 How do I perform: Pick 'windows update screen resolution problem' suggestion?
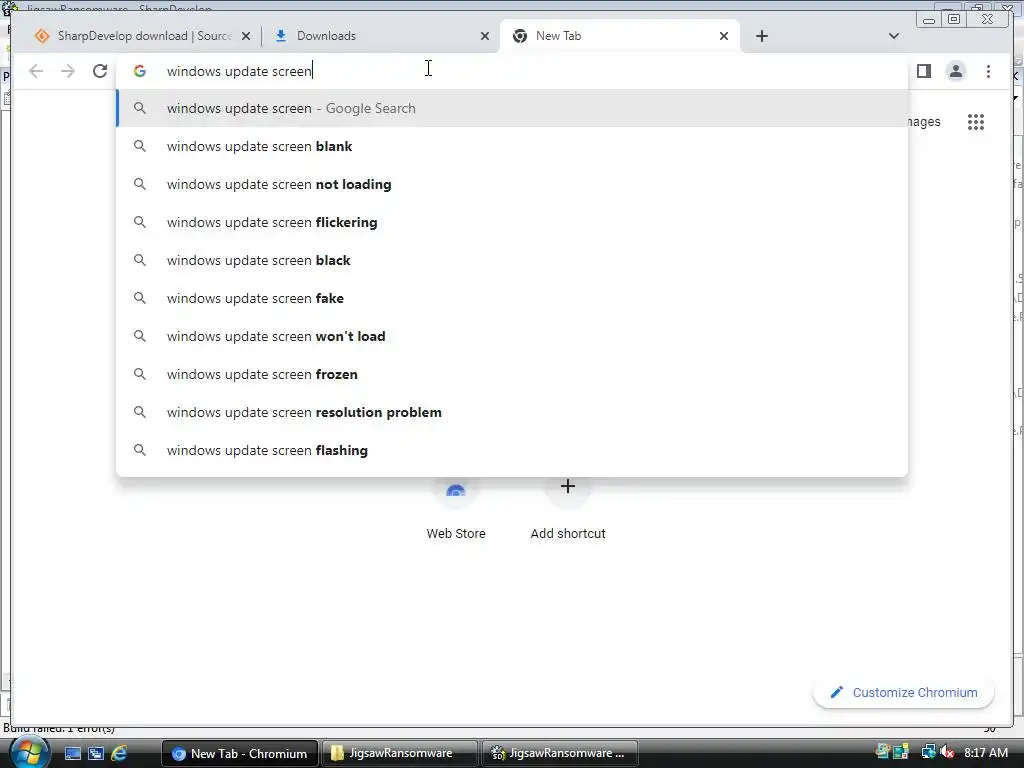(511, 412)
